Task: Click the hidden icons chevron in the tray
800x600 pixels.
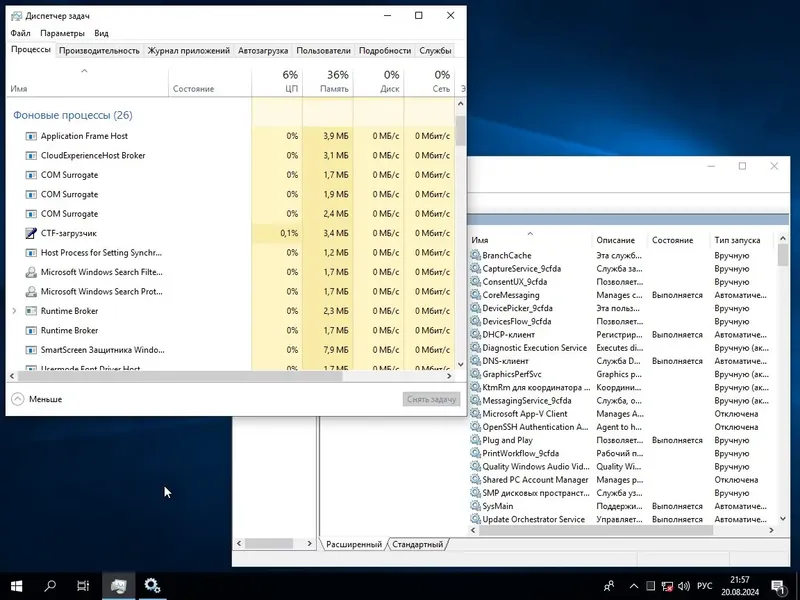Action: pyautogui.click(x=634, y=588)
